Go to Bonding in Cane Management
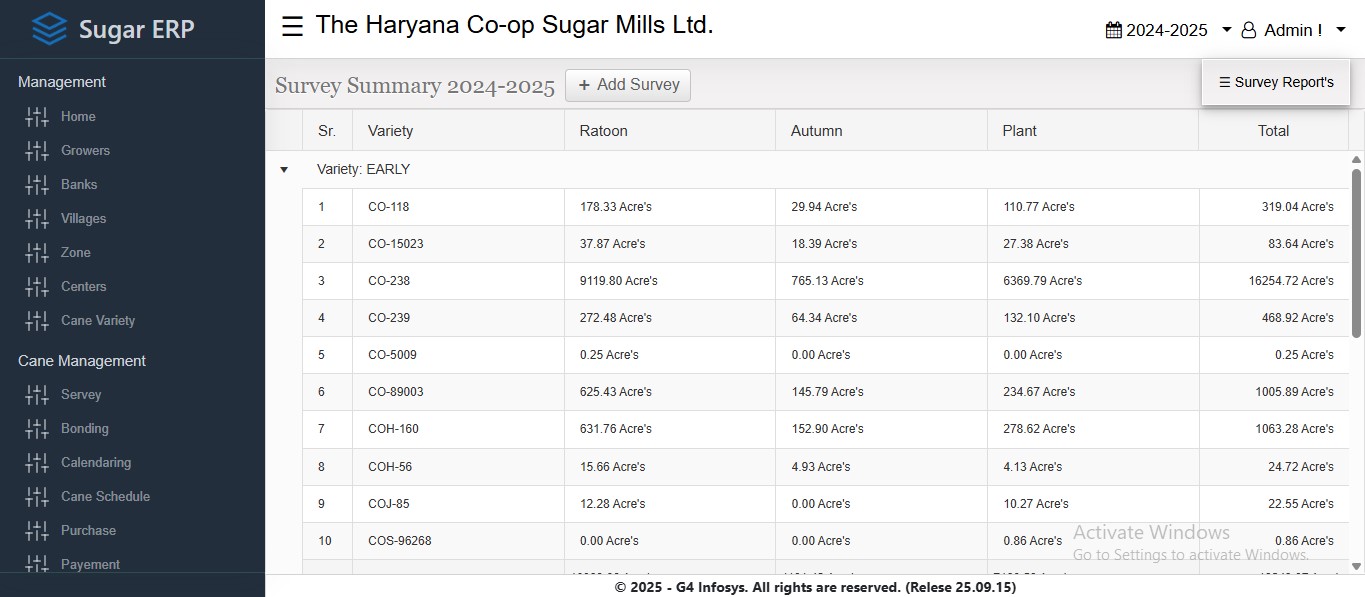Screen dimensions: 1365x597 84,429
